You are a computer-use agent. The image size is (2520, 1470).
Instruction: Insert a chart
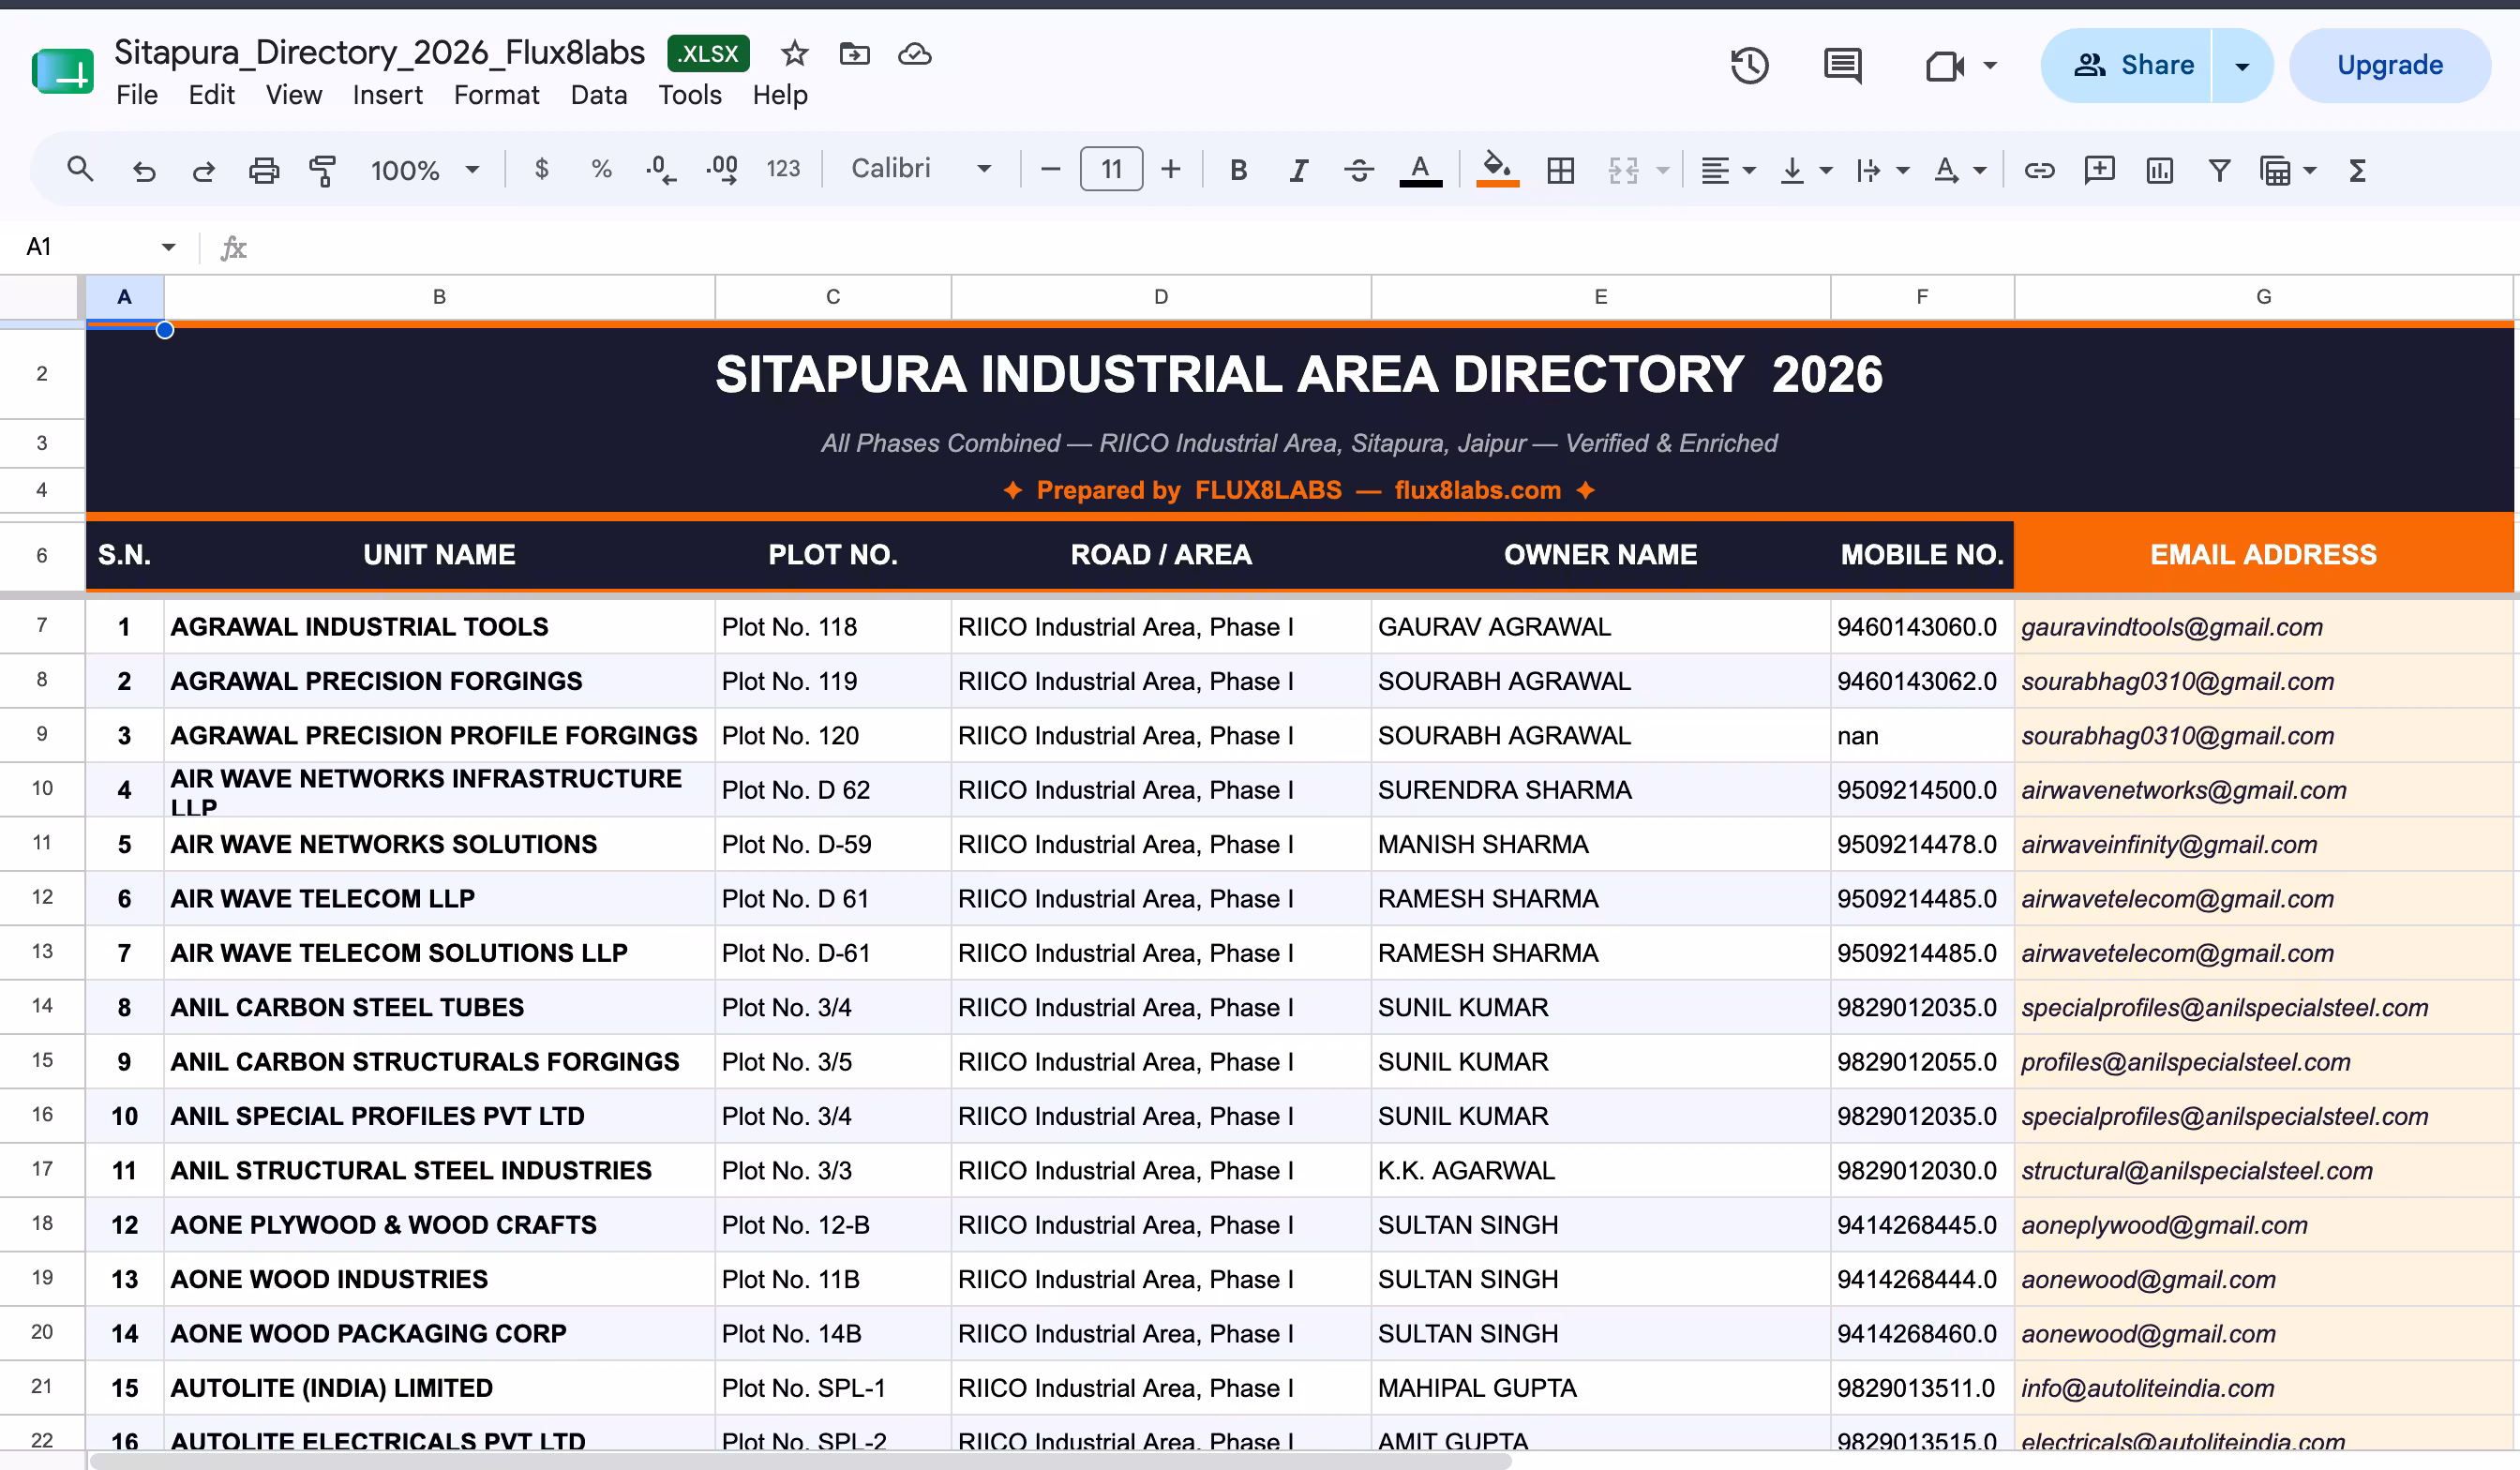[2159, 170]
